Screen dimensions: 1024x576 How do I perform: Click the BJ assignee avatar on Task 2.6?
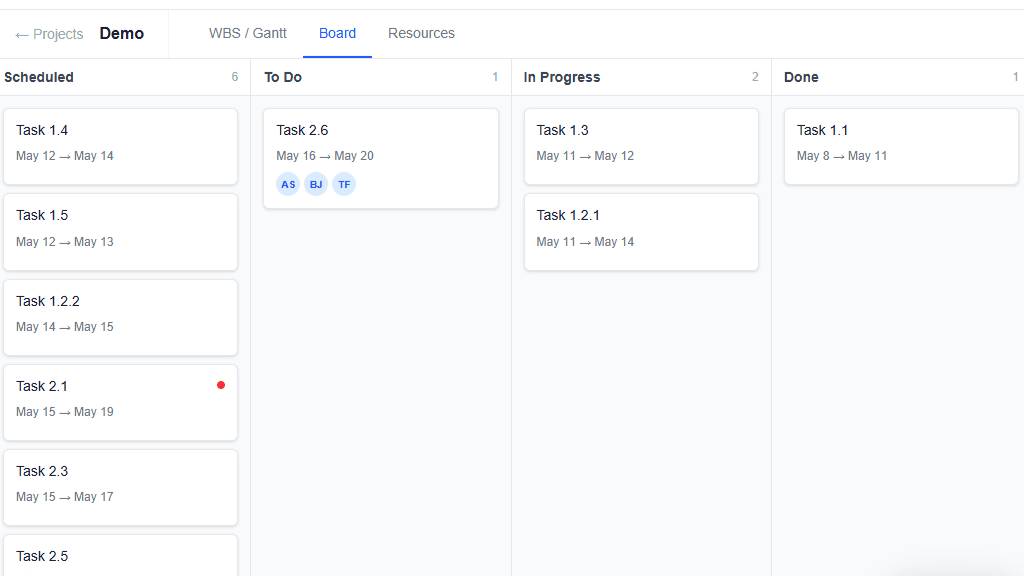(x=316, y=184)
